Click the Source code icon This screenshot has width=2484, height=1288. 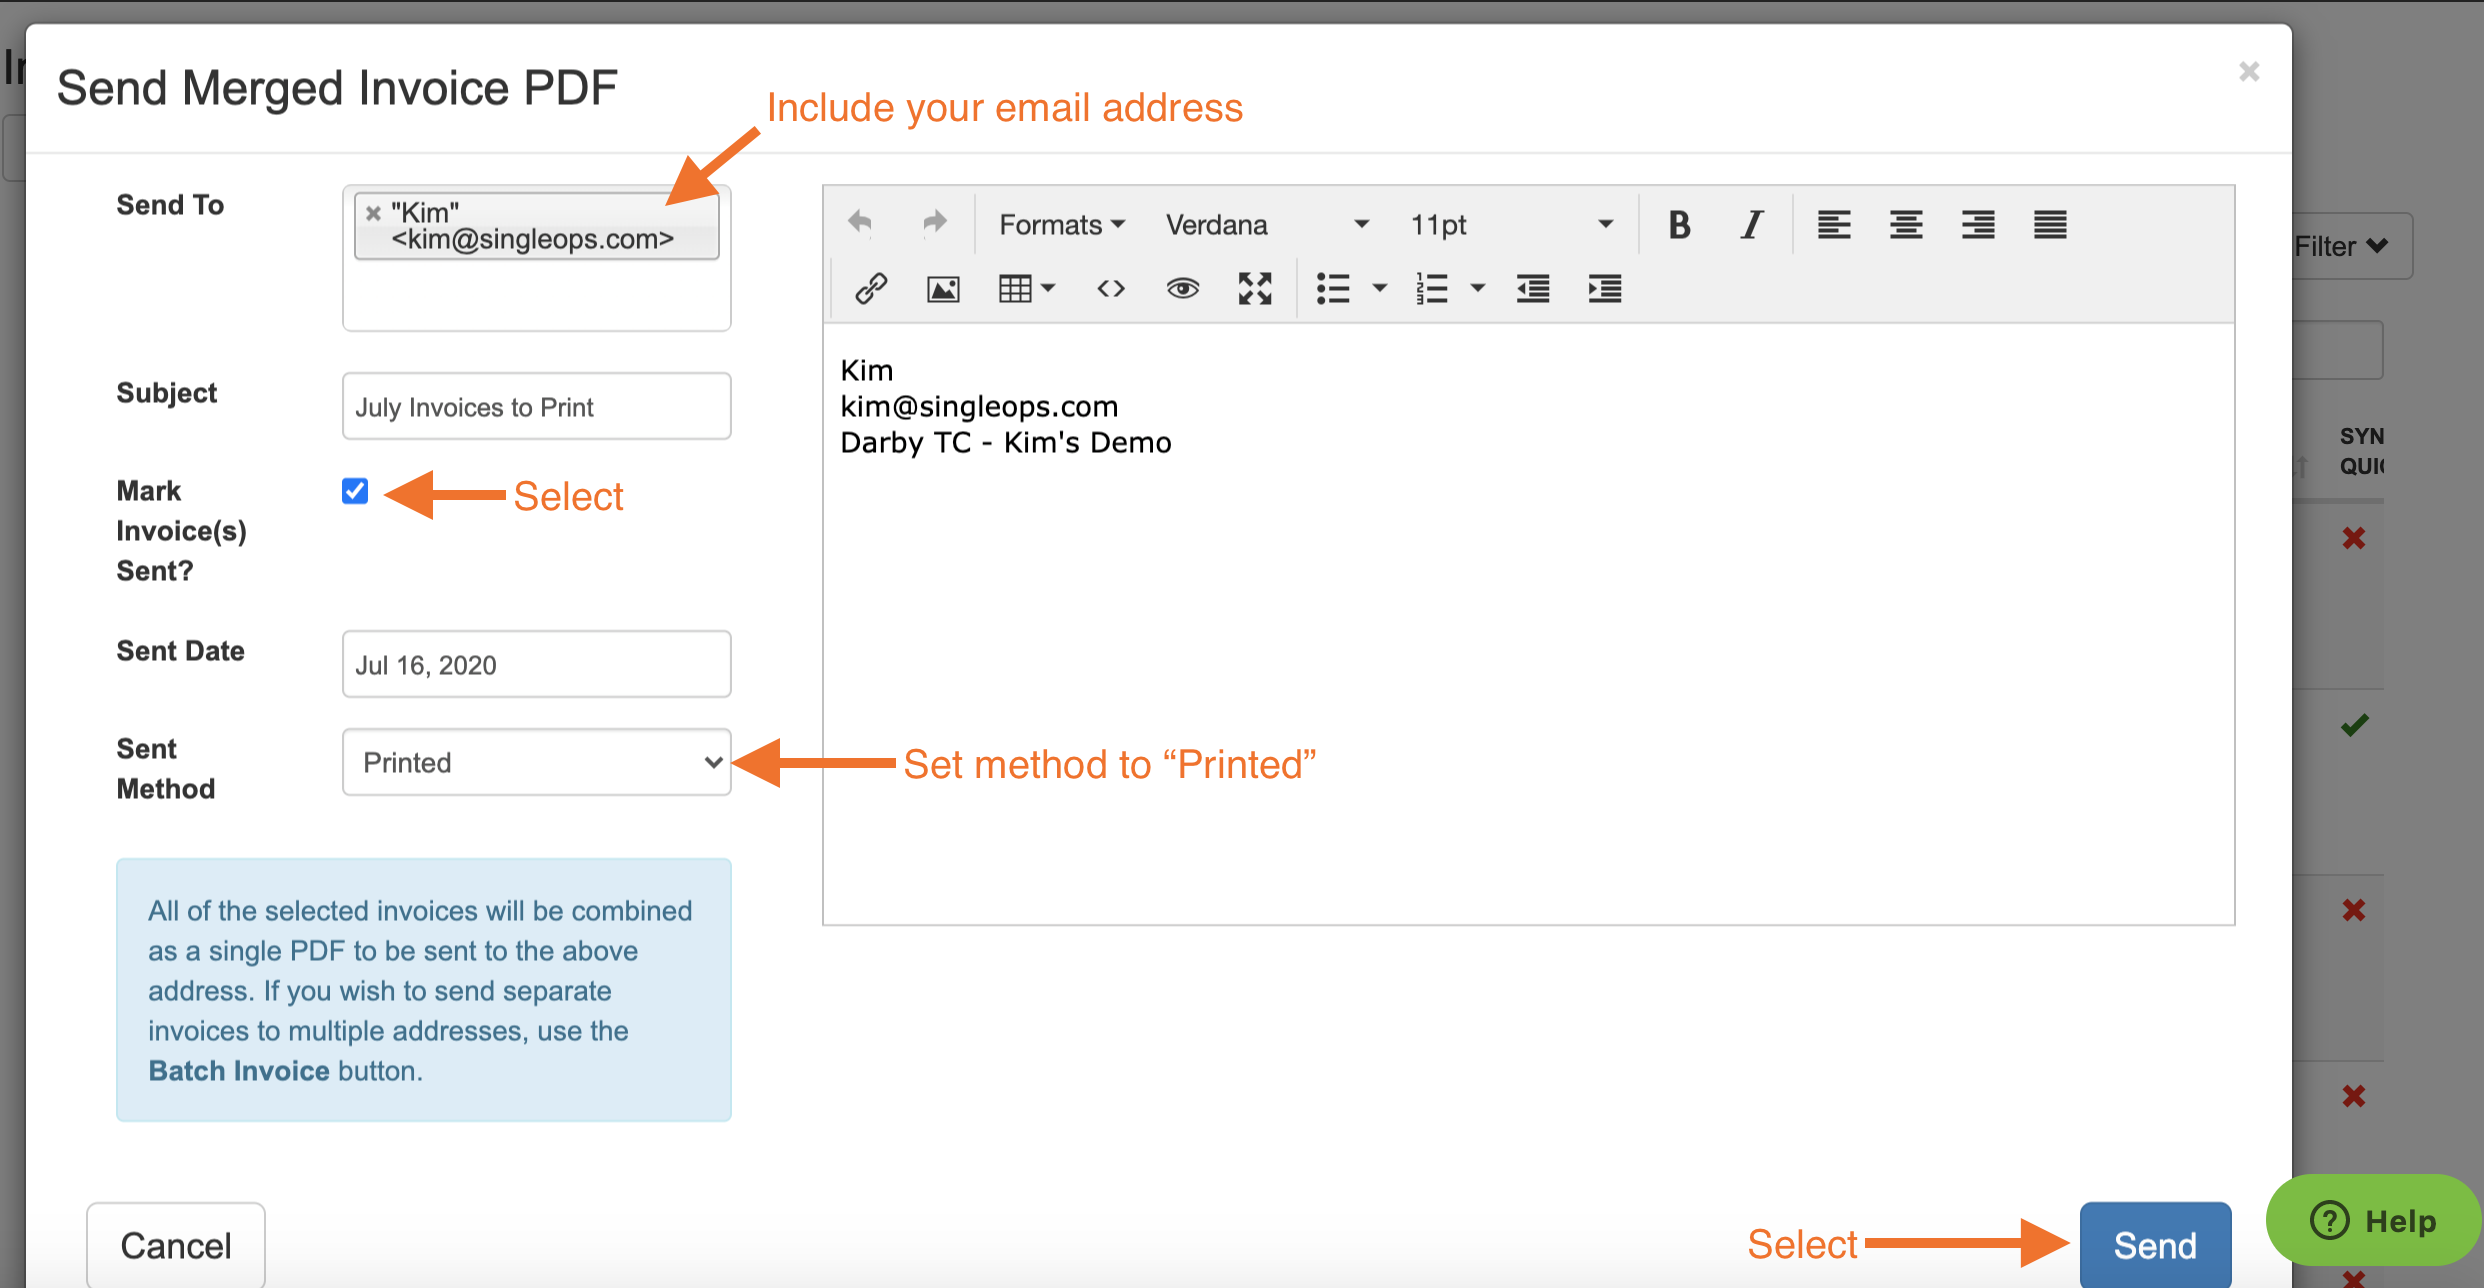tap(1110, 288)
